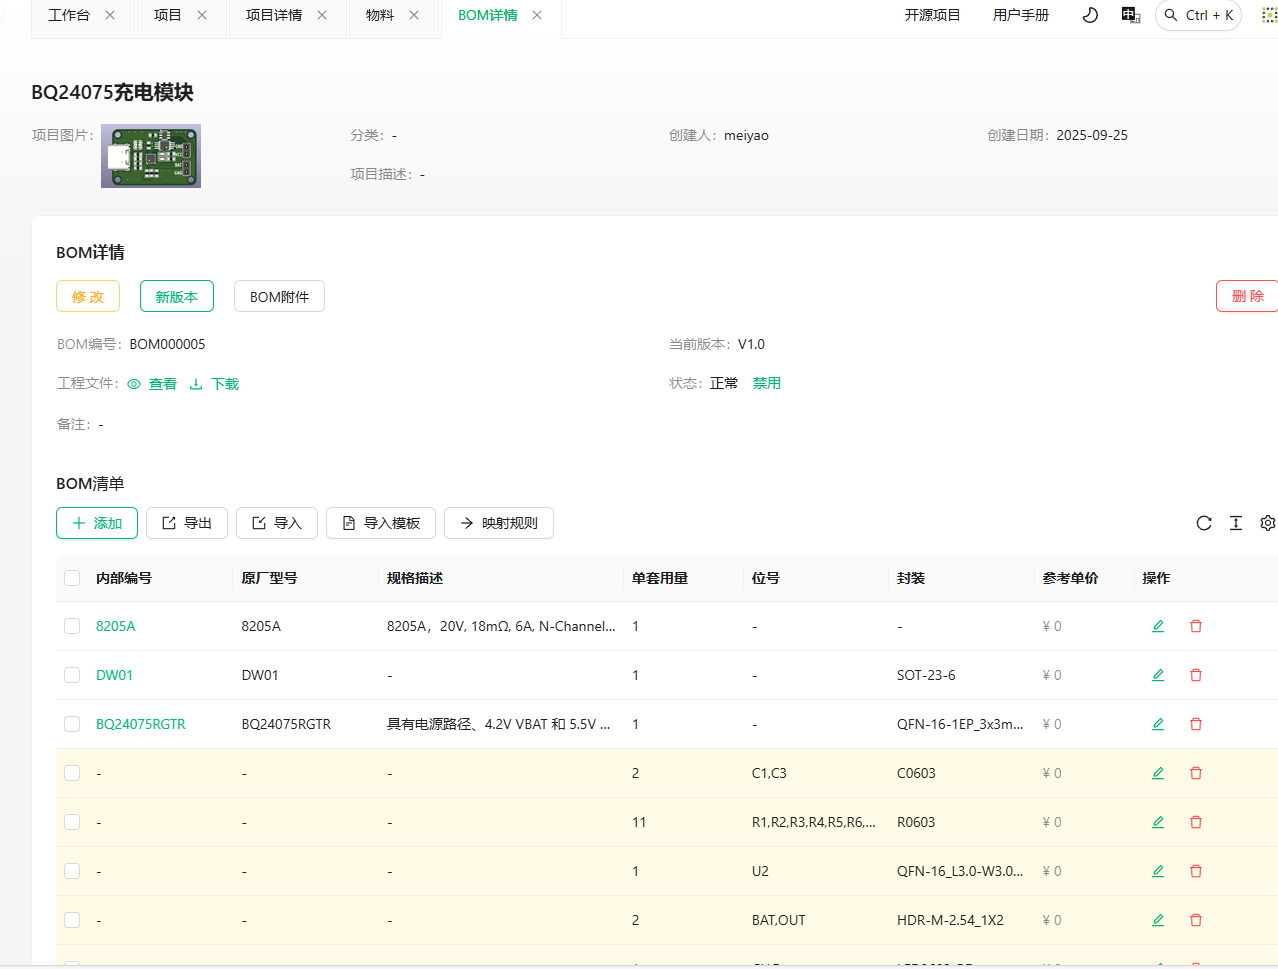Viewport: 1278px width, 969px height.
Task: Click the language translation icon
Action: pos(1131,15)
